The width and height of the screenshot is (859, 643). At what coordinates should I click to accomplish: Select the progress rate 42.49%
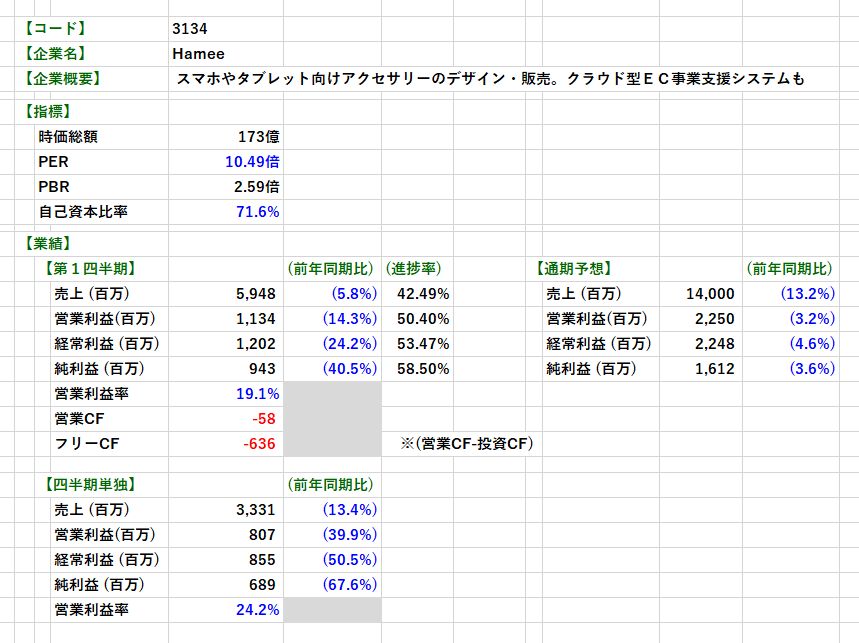pyautogui.click(x=423, y=294)
